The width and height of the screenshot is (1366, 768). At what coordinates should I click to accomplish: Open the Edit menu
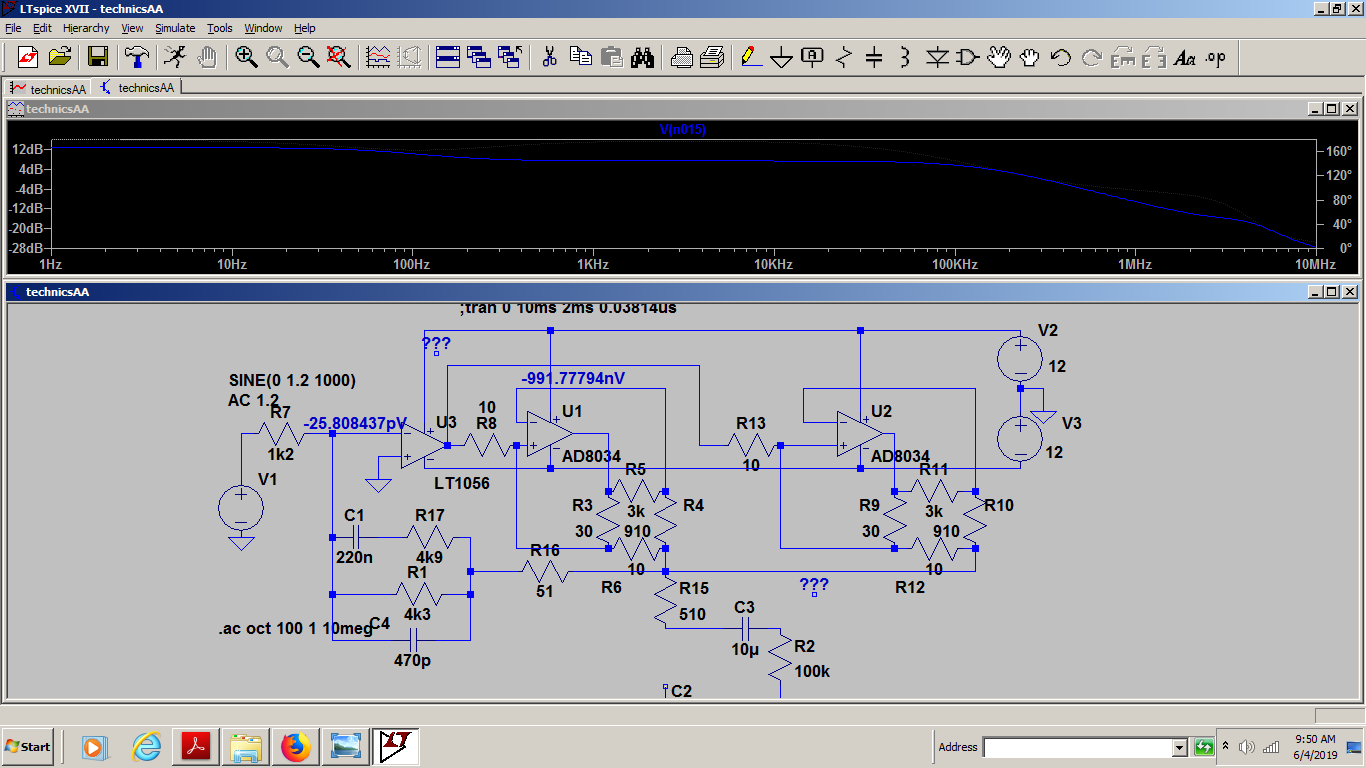[42, 28]
